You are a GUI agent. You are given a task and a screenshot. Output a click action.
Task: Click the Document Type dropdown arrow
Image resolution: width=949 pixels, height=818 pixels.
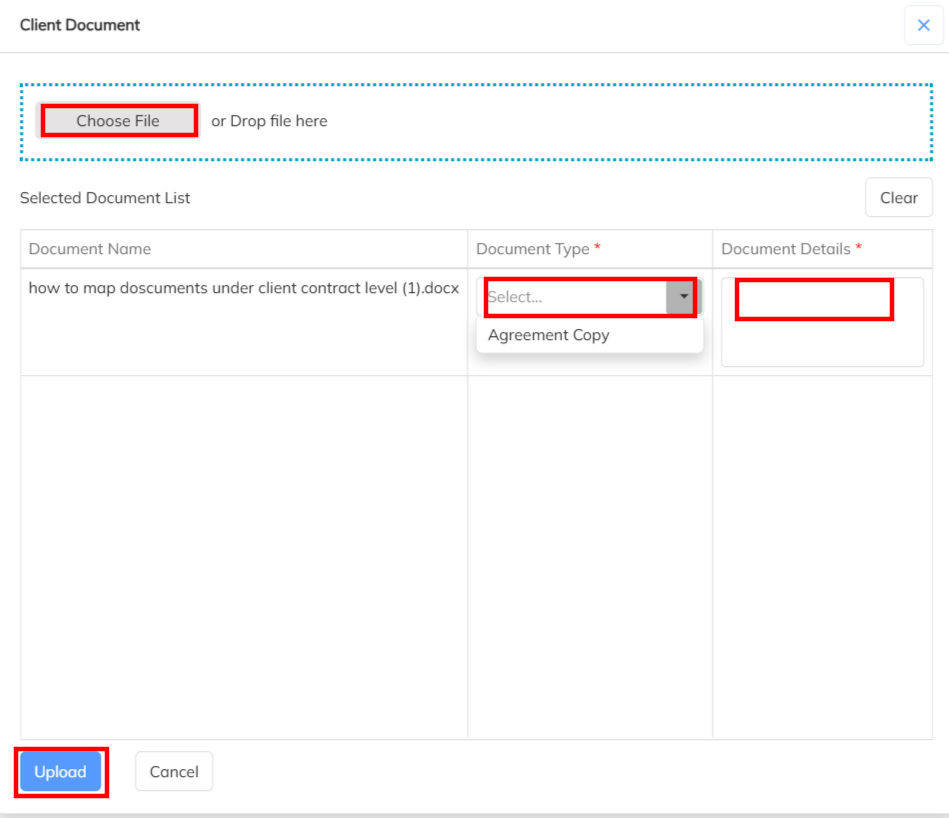tap(684, 297)
